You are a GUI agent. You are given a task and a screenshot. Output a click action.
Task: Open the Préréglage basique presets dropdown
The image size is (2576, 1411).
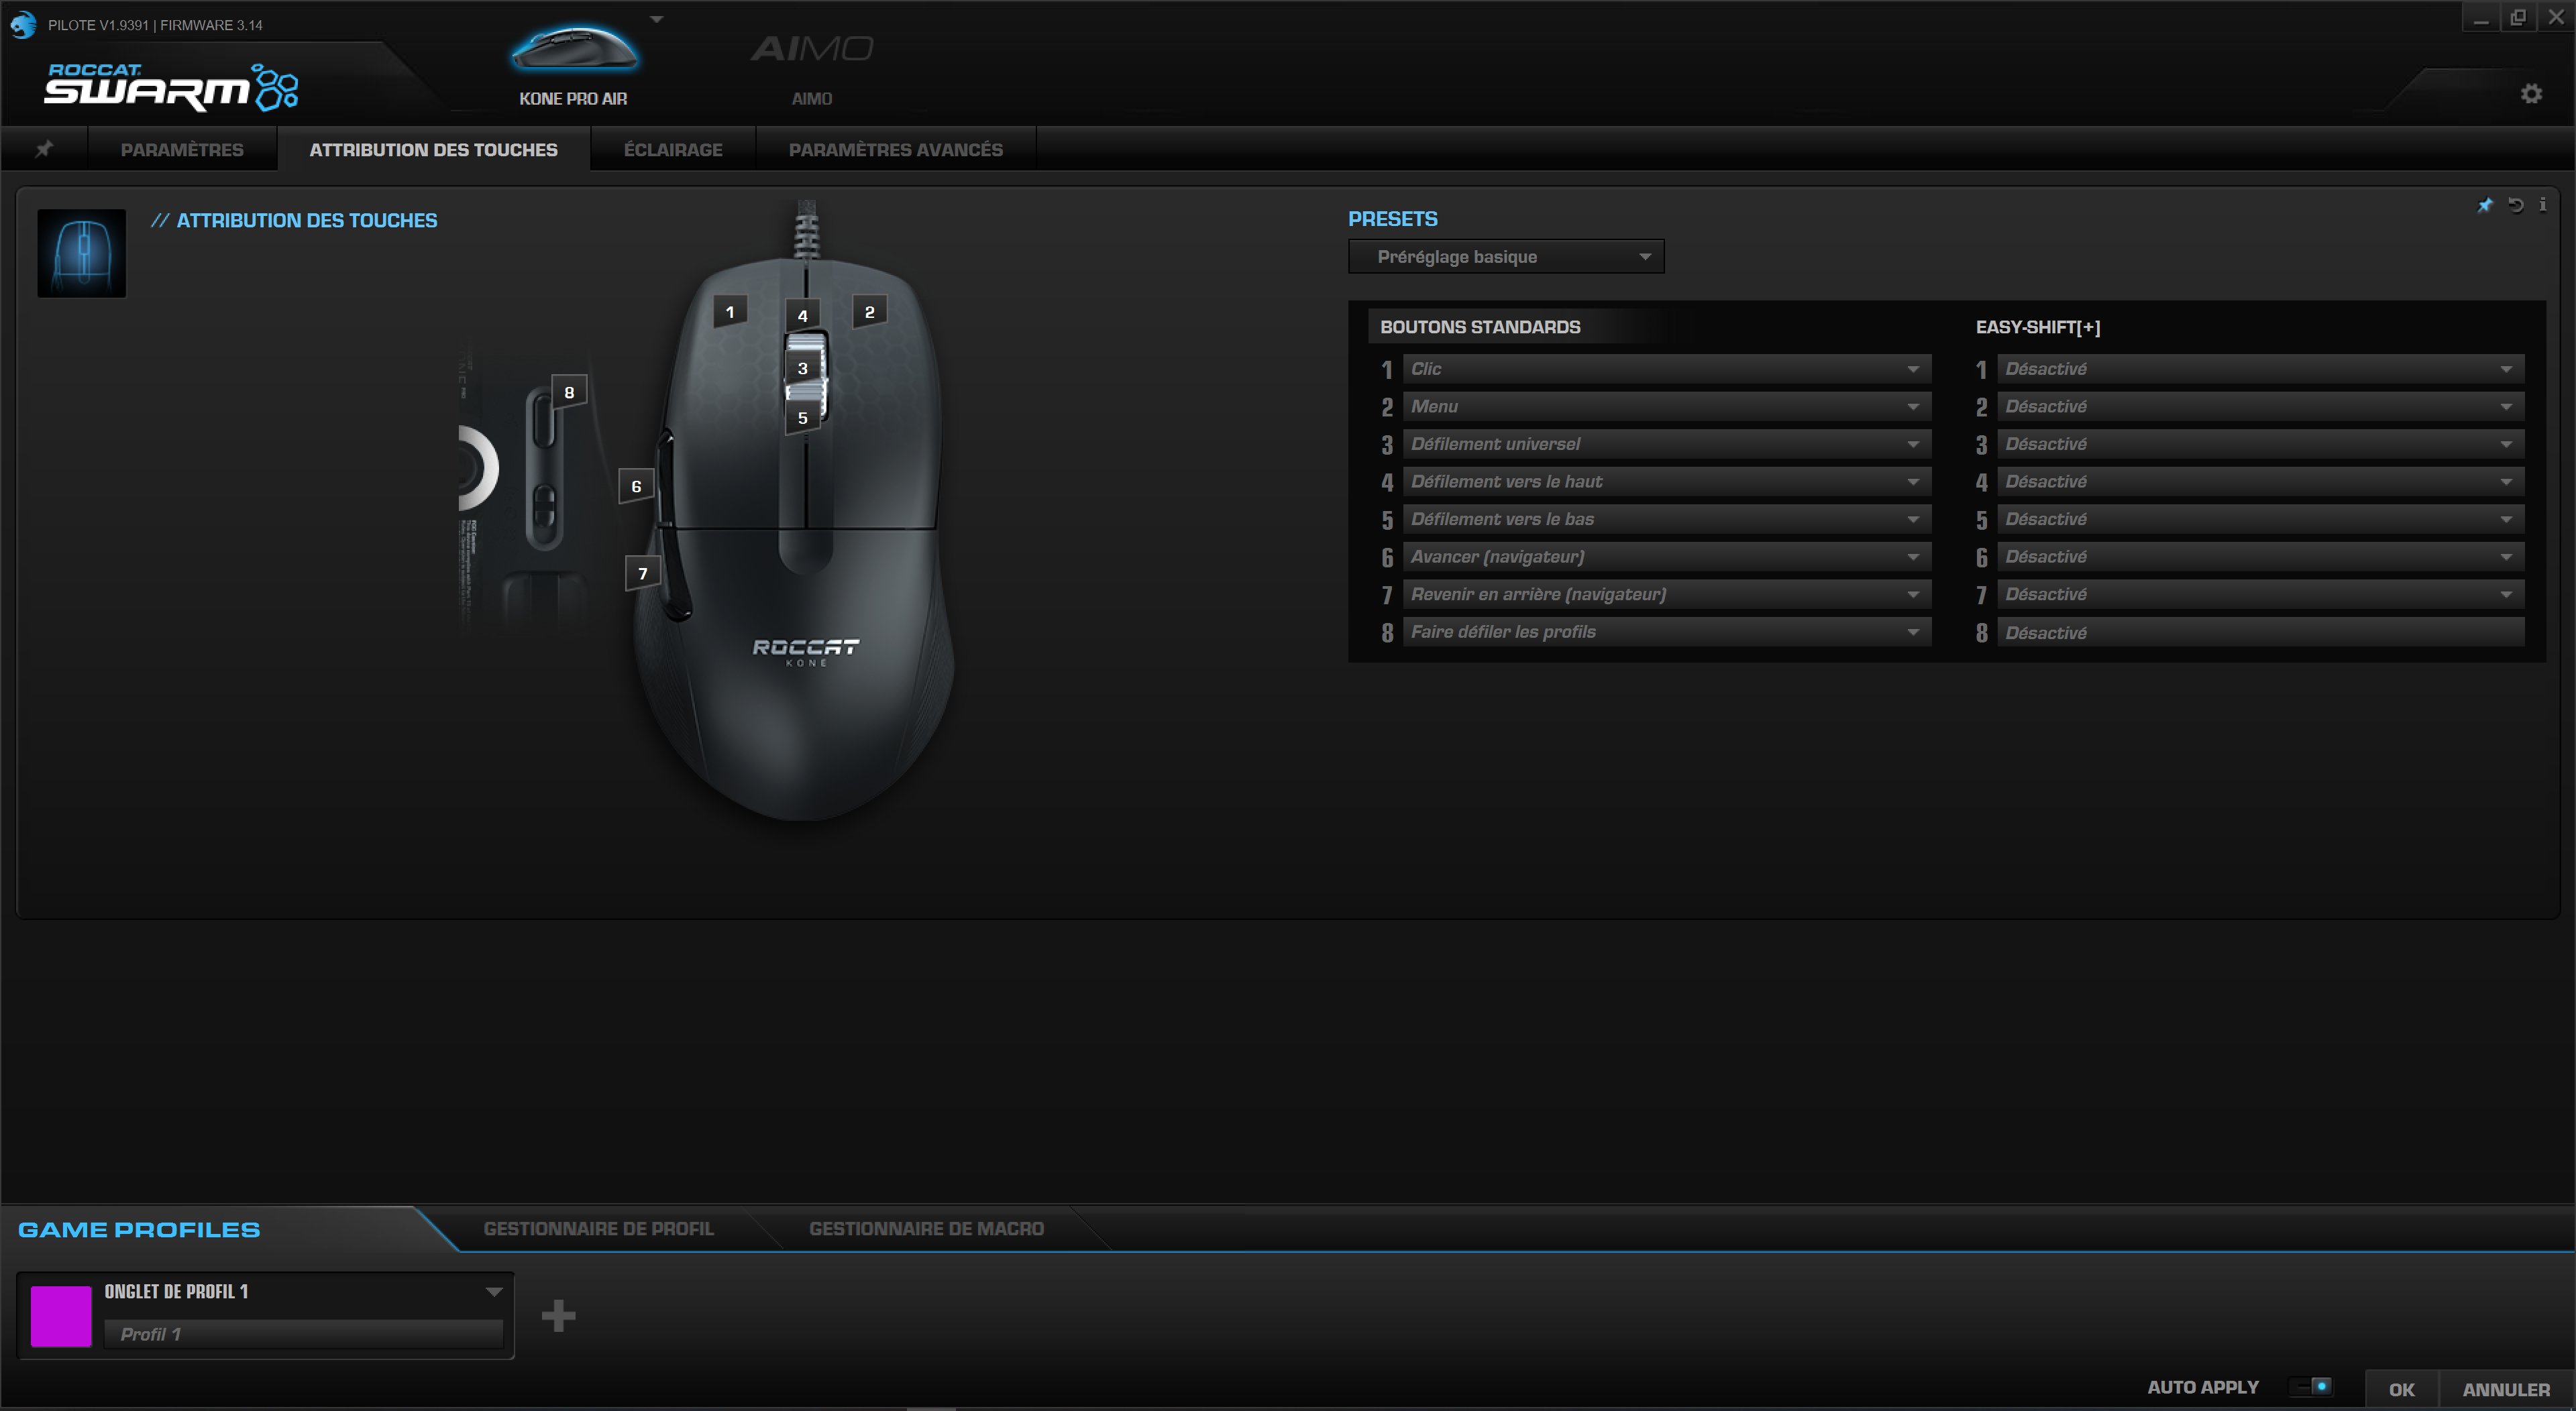[1506, 257]
